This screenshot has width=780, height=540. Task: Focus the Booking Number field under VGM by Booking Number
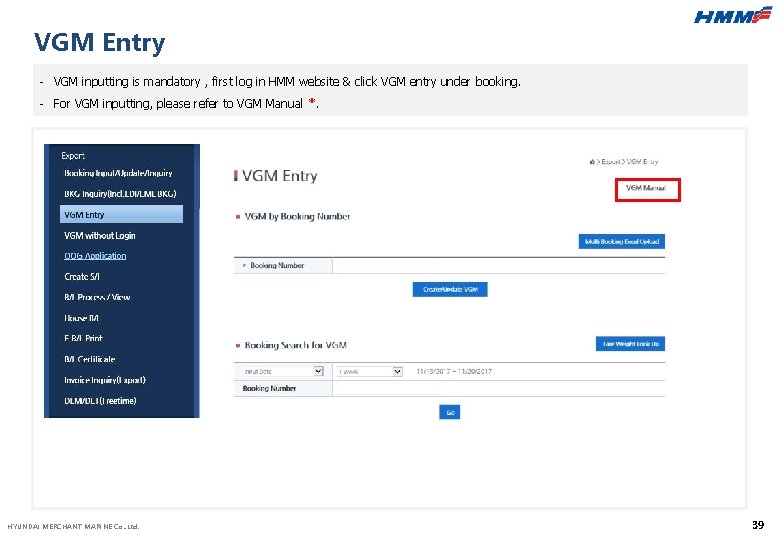click(498, 266)
